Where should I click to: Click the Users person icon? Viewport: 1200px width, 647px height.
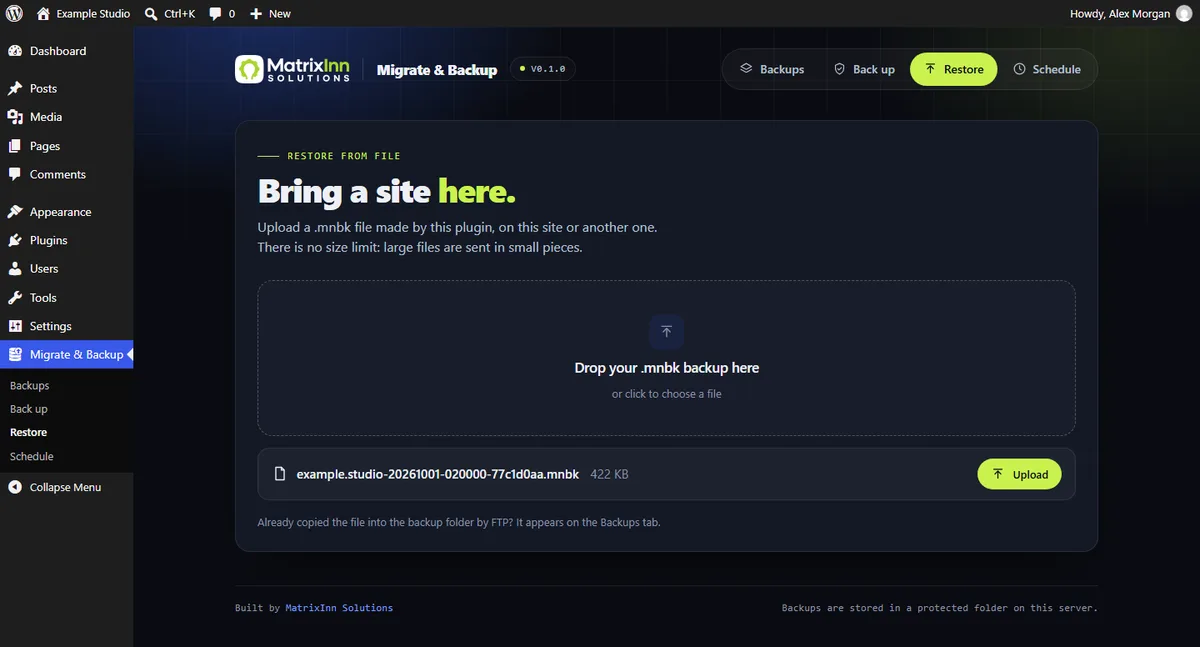pos(15,269)
